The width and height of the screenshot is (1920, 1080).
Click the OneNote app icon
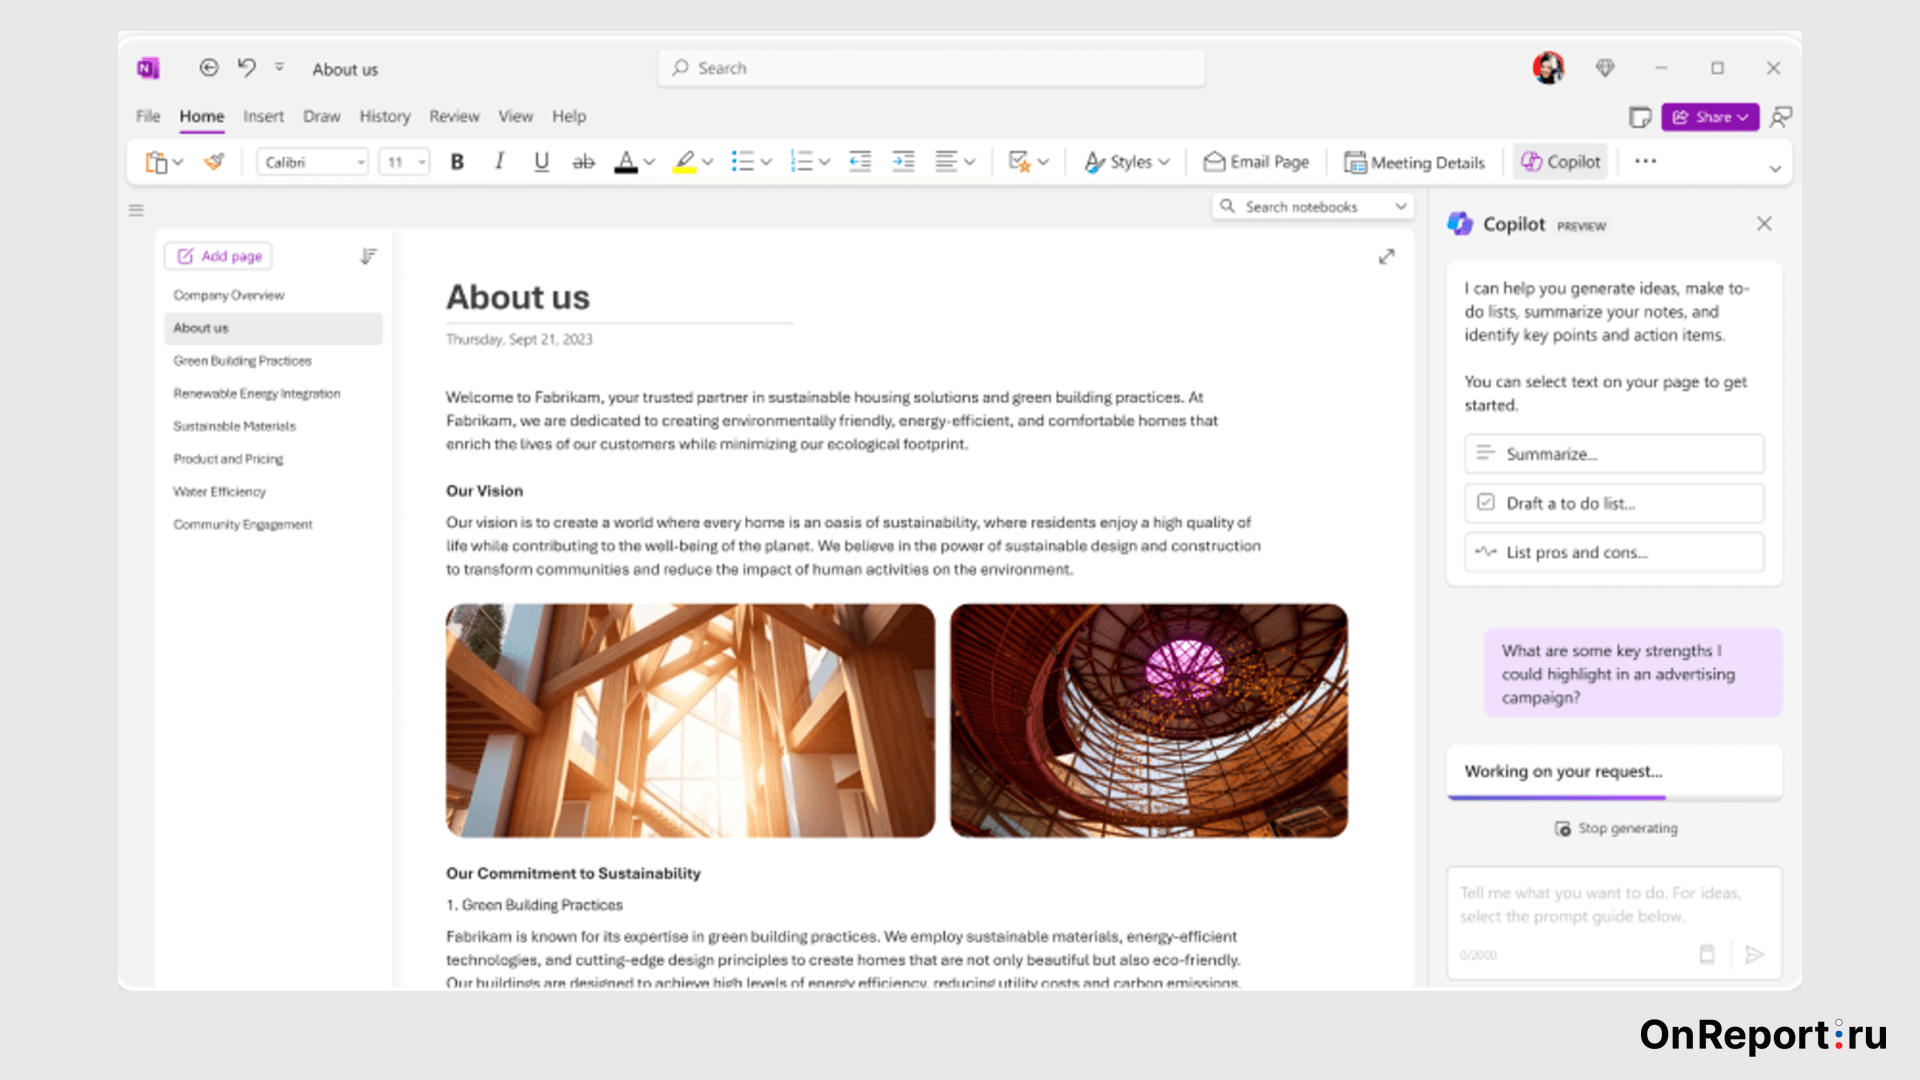[x=148, y=68]
